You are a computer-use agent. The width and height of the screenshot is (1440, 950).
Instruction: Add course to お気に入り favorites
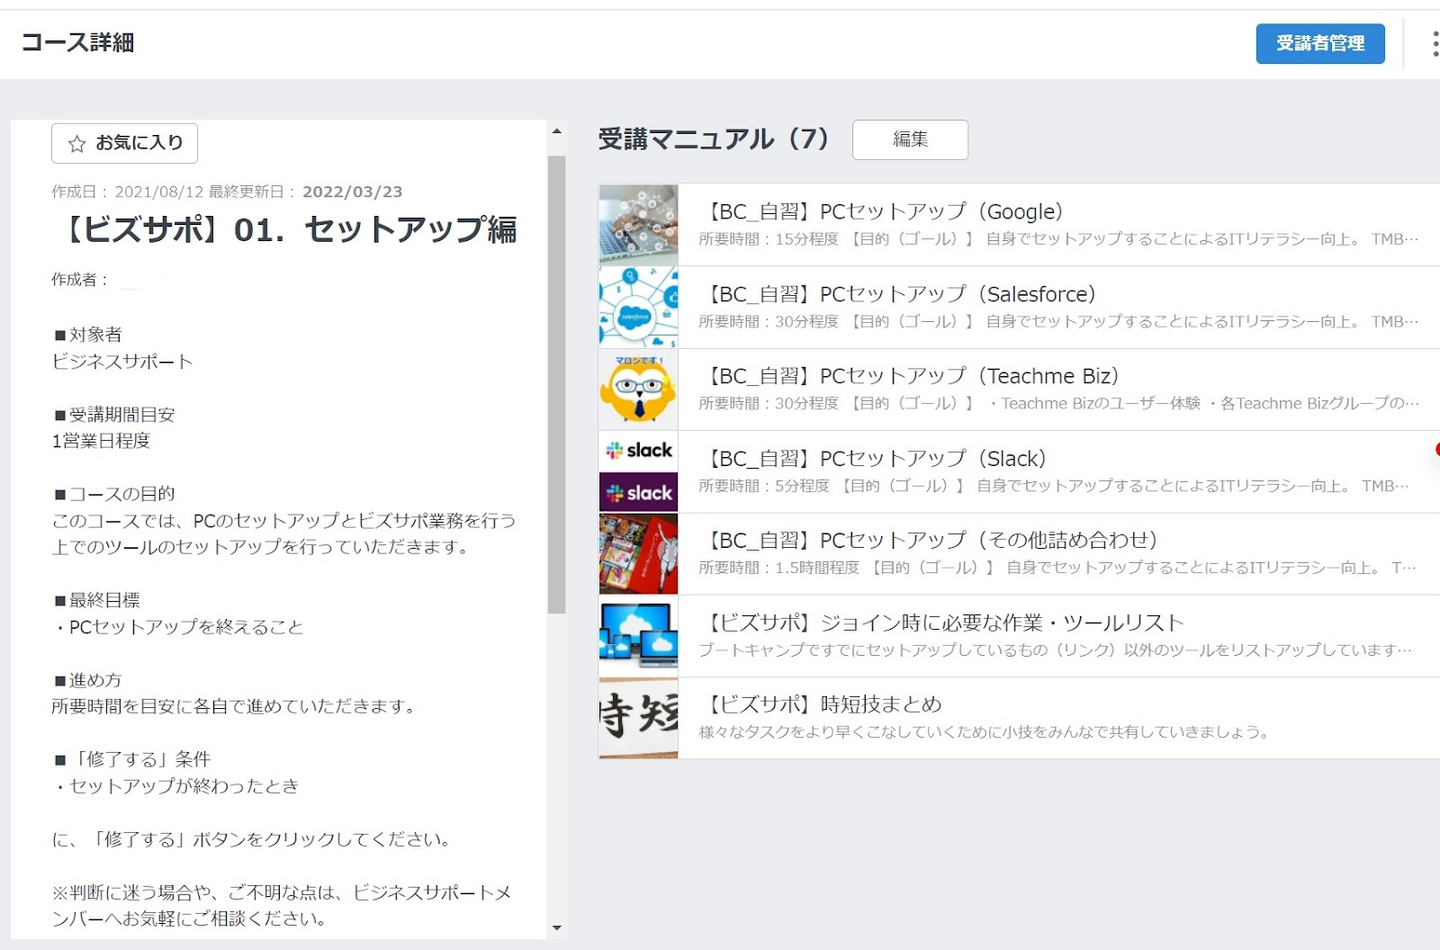pyautogui.click(x=124, y=143)
